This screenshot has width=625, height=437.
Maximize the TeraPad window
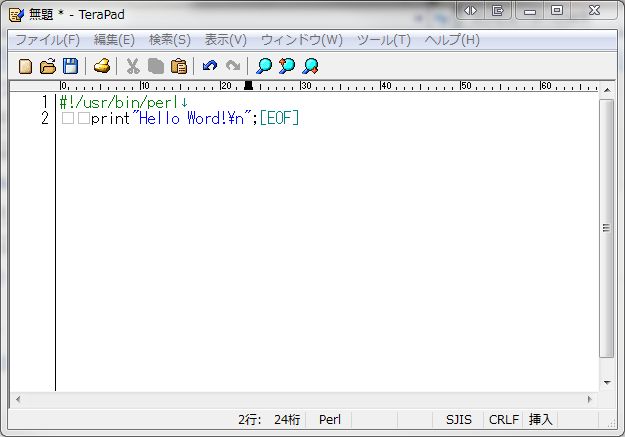[557, 10]
